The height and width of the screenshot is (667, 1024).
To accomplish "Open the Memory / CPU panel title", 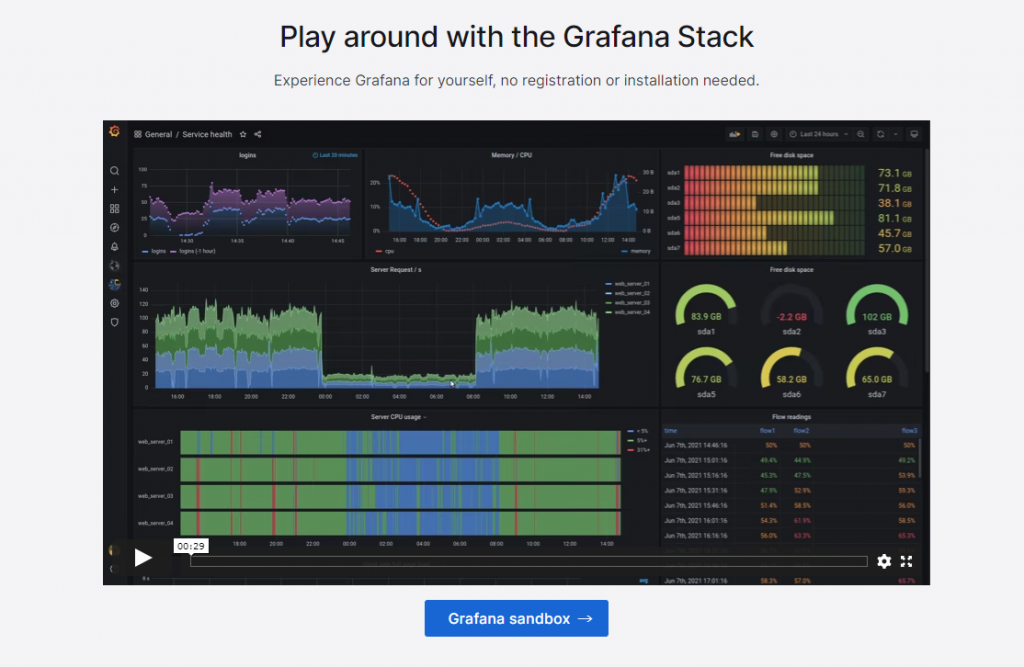I will point(511,155).
